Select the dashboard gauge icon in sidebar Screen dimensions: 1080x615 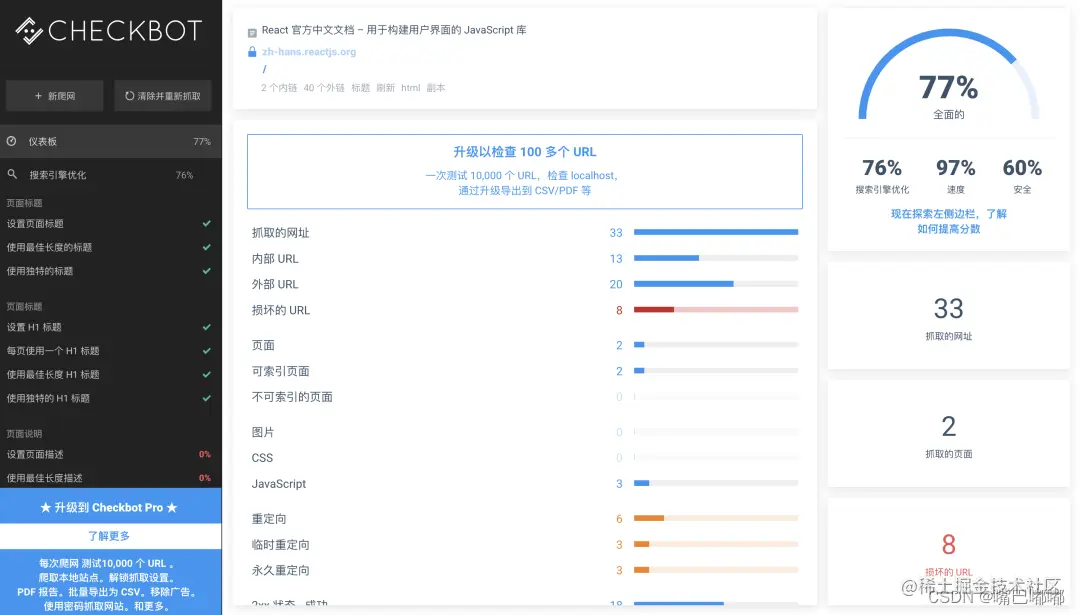tap(10, 140)
